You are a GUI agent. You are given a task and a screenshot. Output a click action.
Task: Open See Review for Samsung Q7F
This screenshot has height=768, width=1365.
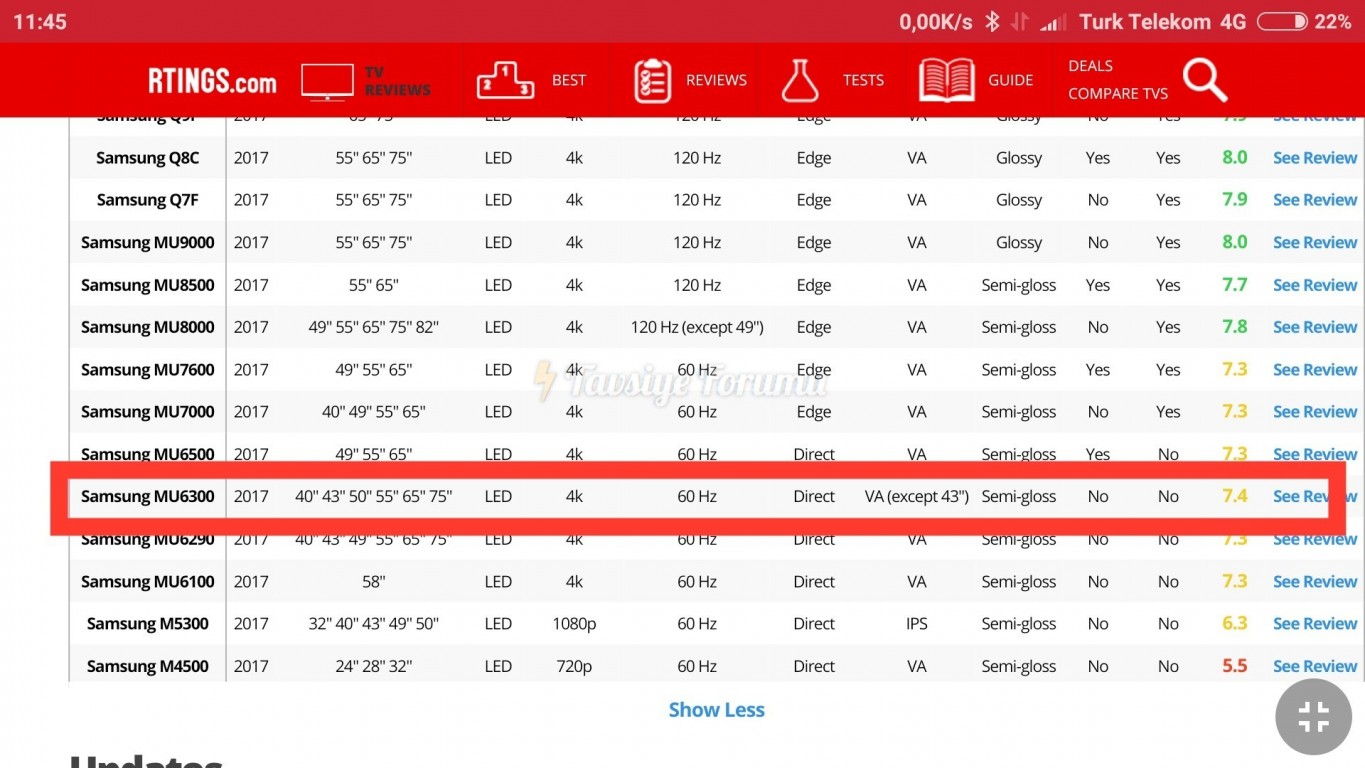pyautogui.click(x=1314, y=200)
